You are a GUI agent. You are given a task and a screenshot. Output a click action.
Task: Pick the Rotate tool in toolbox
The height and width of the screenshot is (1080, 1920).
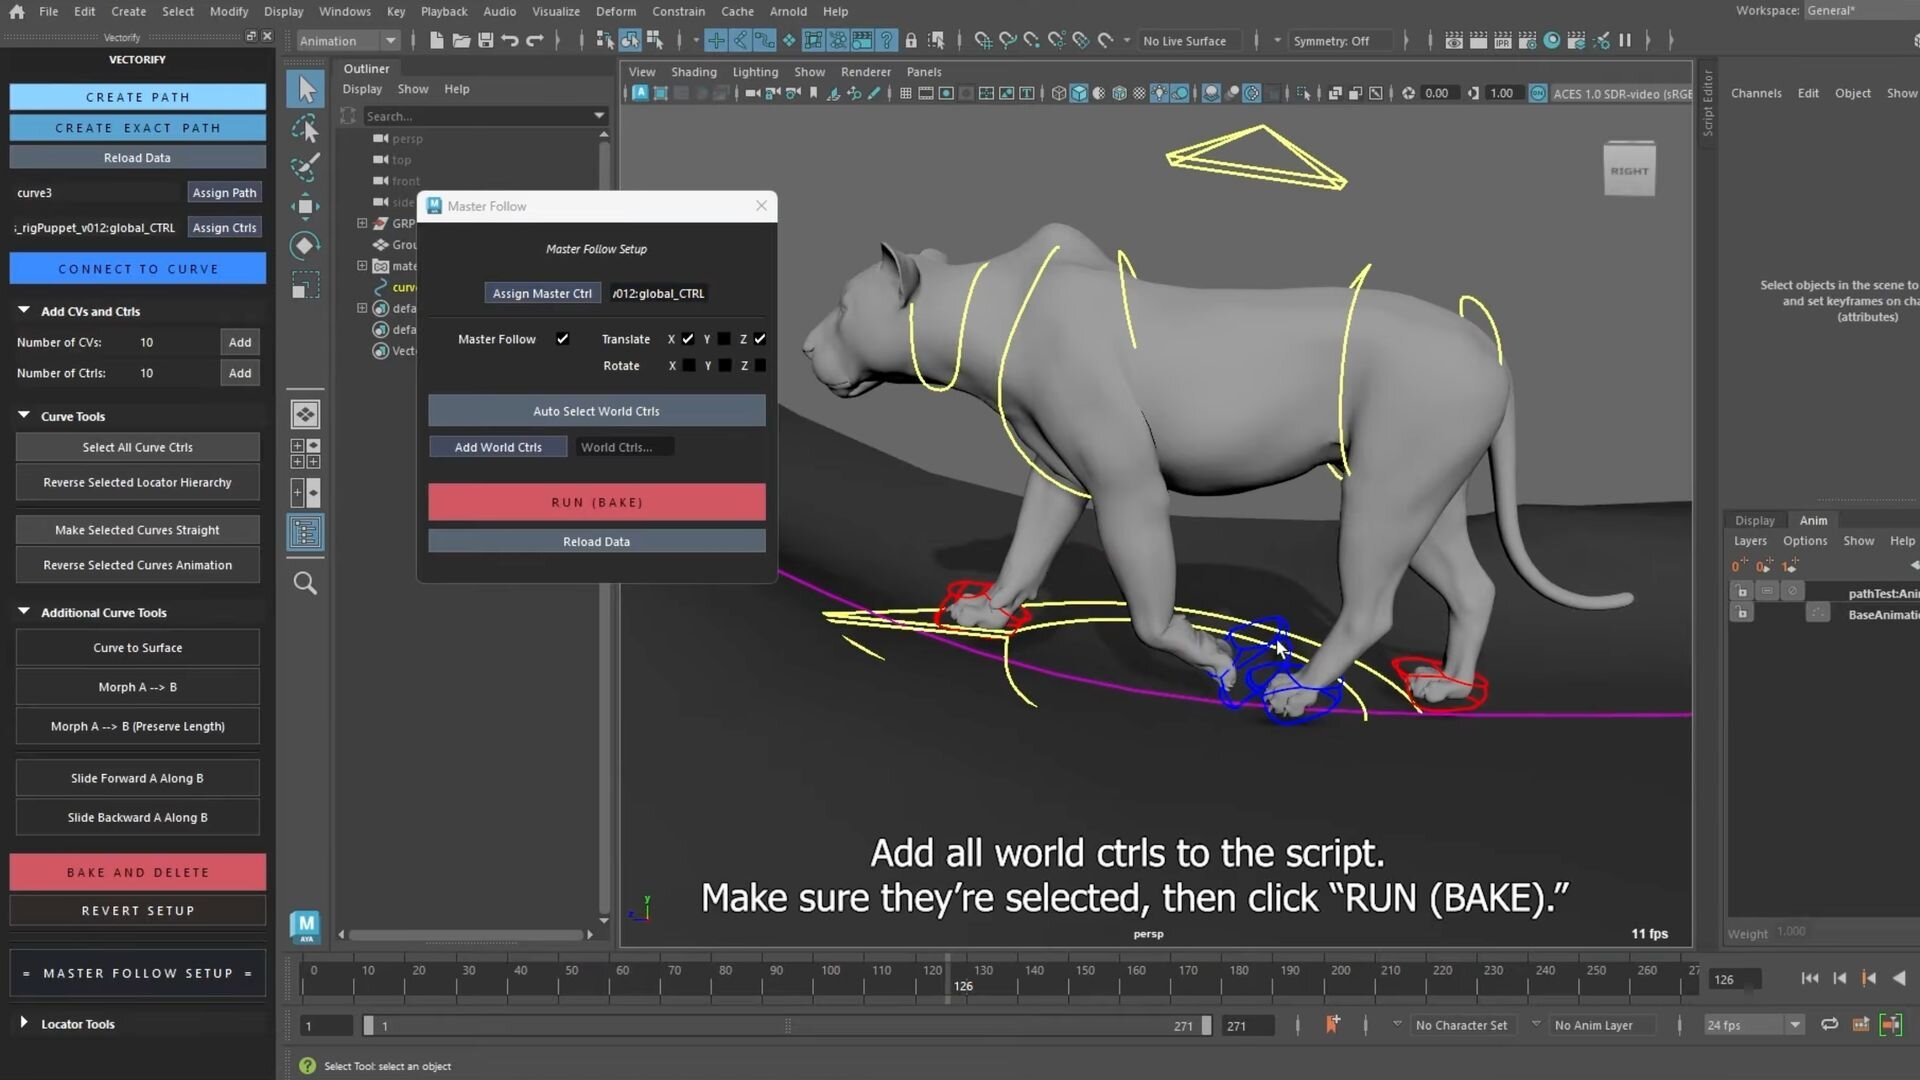(x=305, y=246)
